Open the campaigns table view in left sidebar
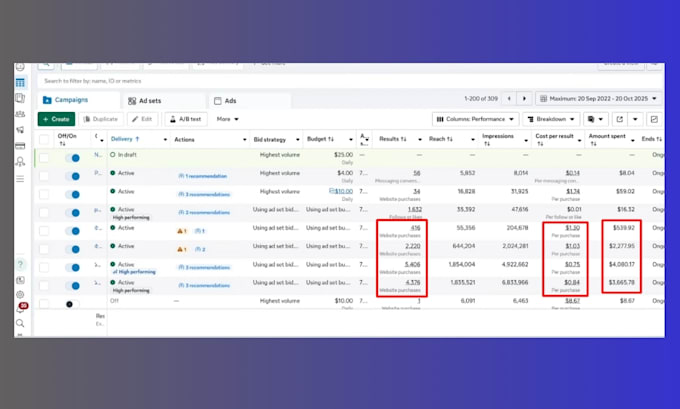This screenshot has width=680, height=409. click(20, 82)
